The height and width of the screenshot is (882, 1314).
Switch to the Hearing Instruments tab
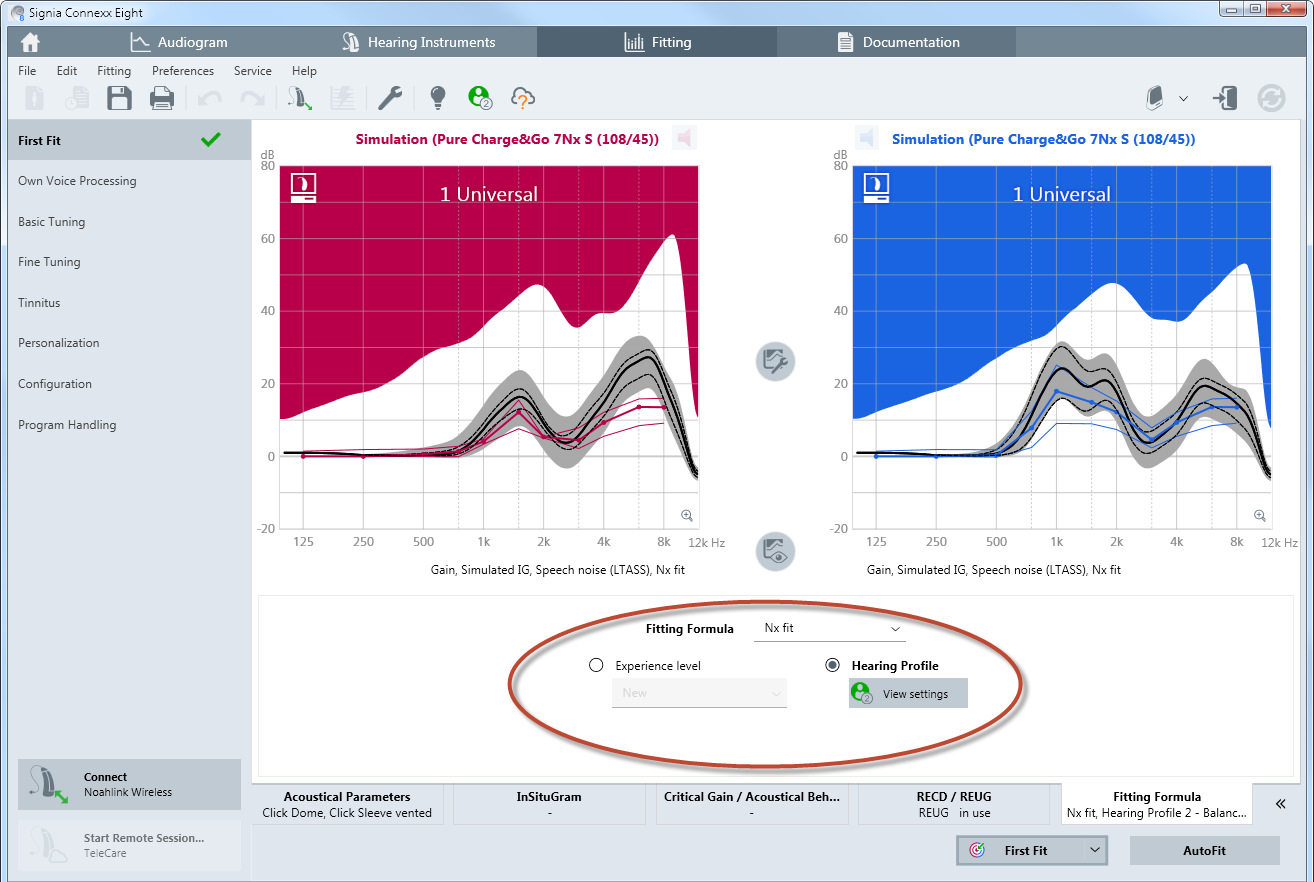(417, 42)
